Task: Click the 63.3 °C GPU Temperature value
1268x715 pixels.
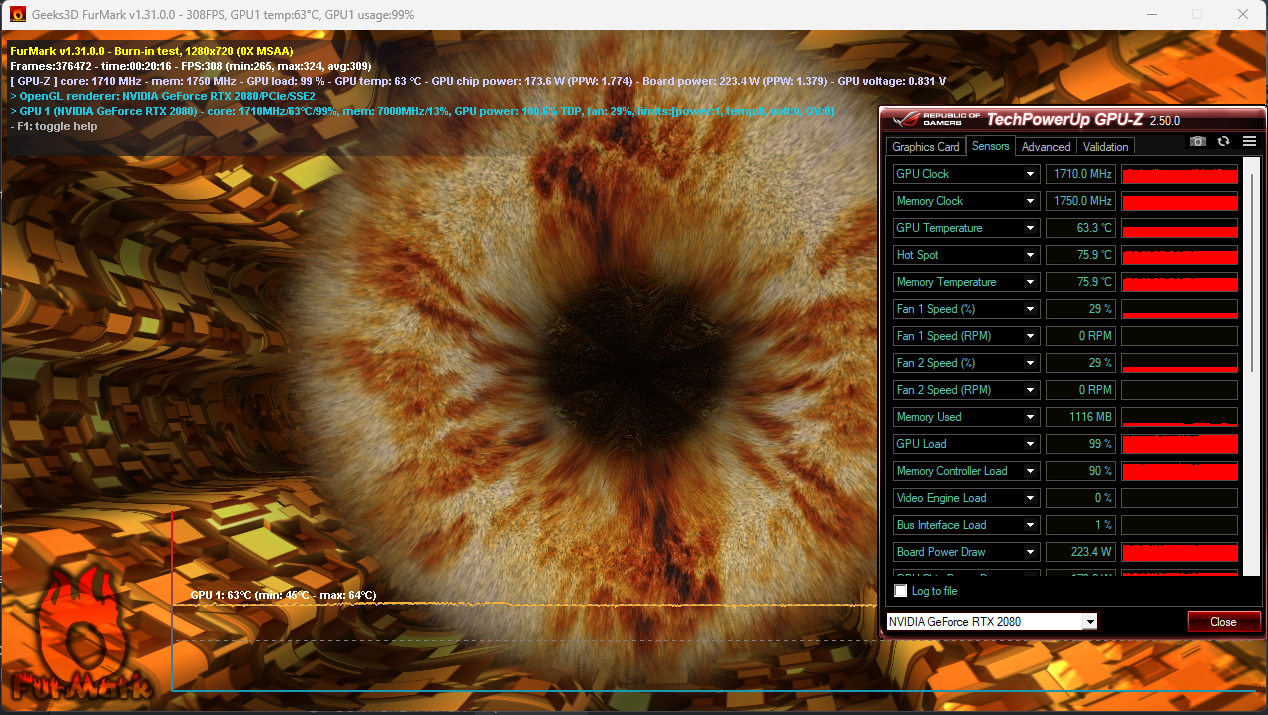Action: [x=1080, y=228]
